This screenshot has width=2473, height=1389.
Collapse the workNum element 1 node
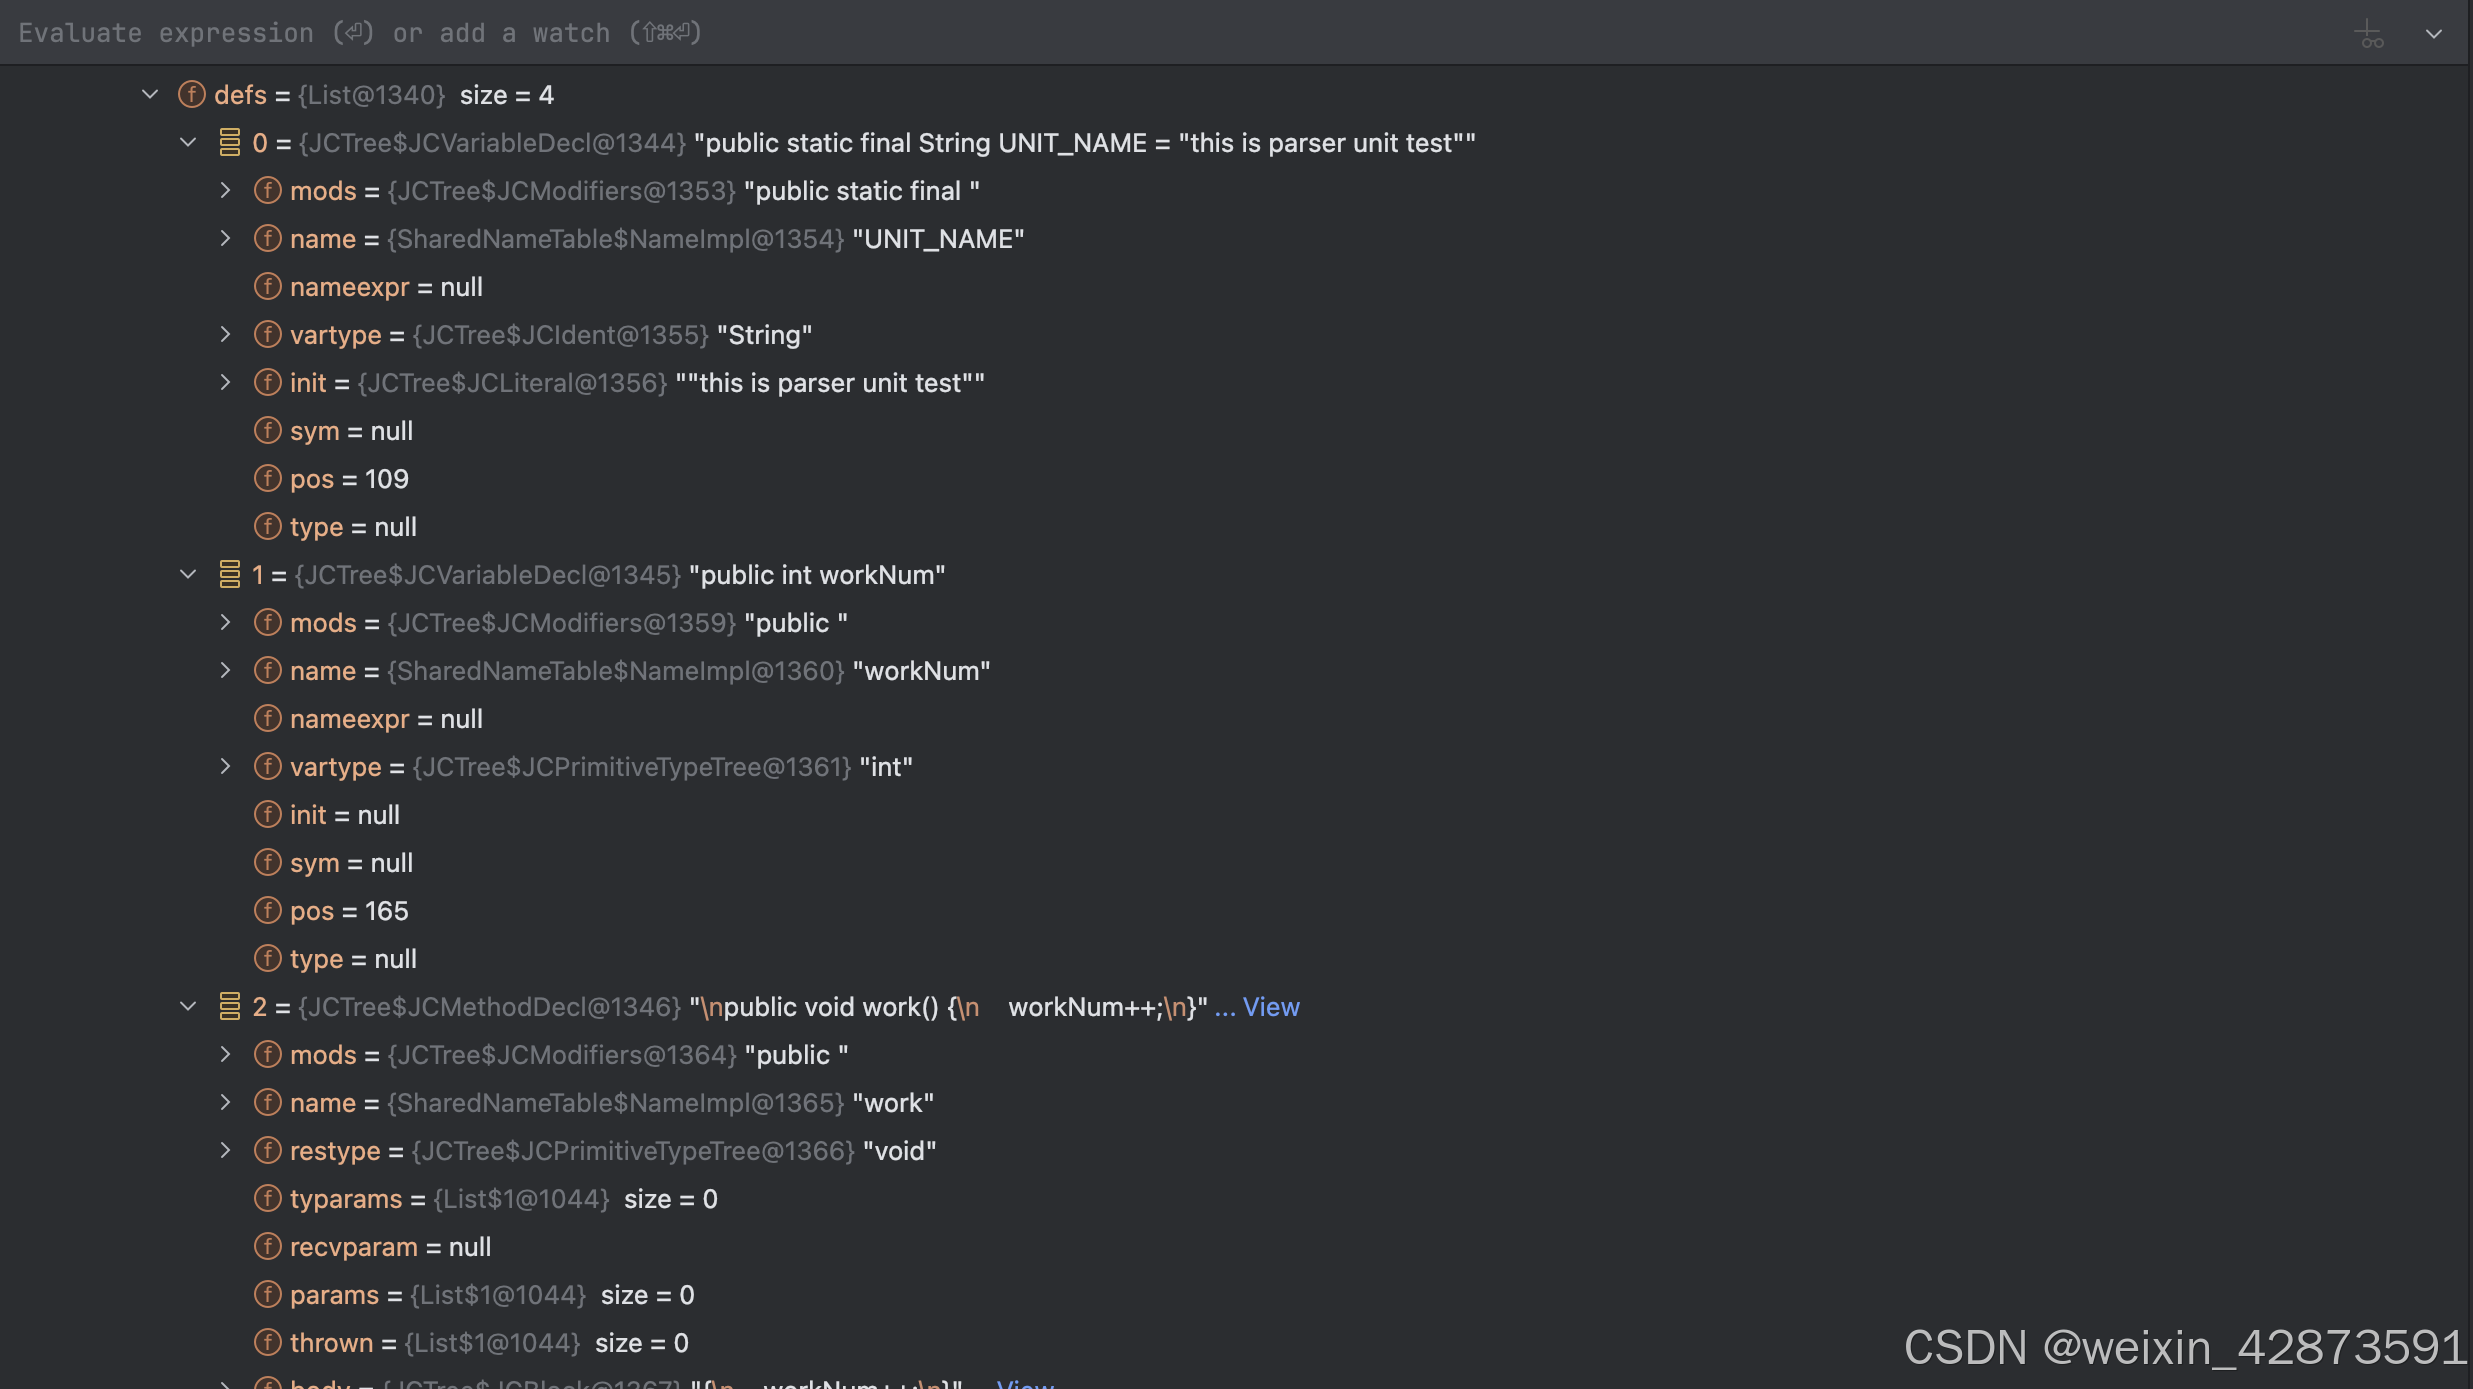[x=188, y=574]
